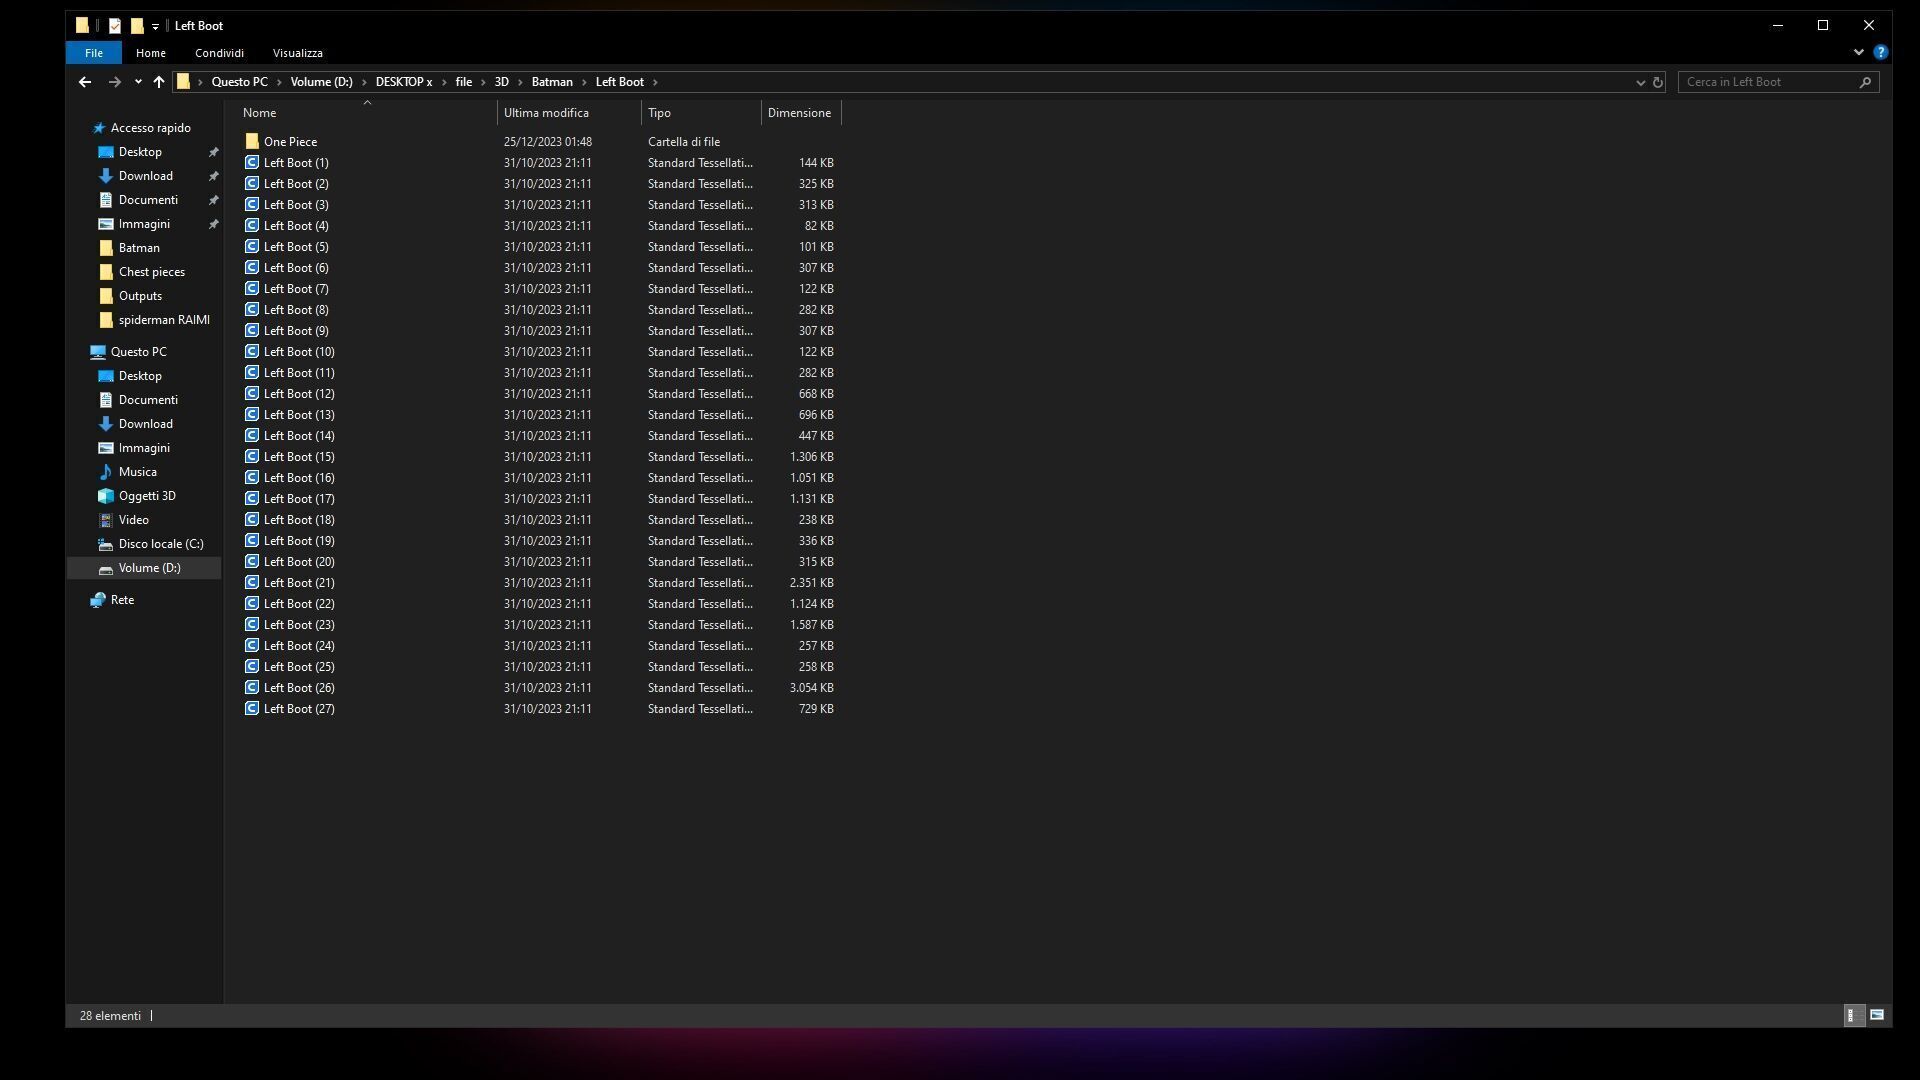1920x1080 pixels.
Task: Click the search magnifier icon
Action: (x=1865, y=82)
